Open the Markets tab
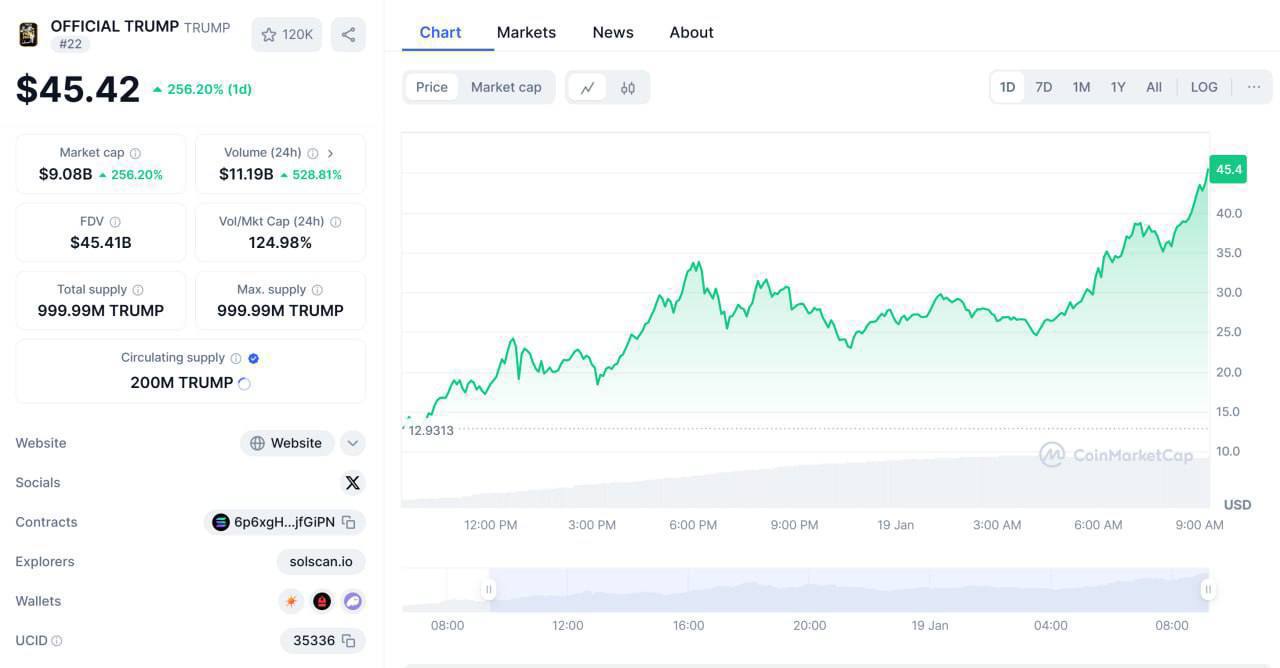1280x668 pixels. point(526,32)
